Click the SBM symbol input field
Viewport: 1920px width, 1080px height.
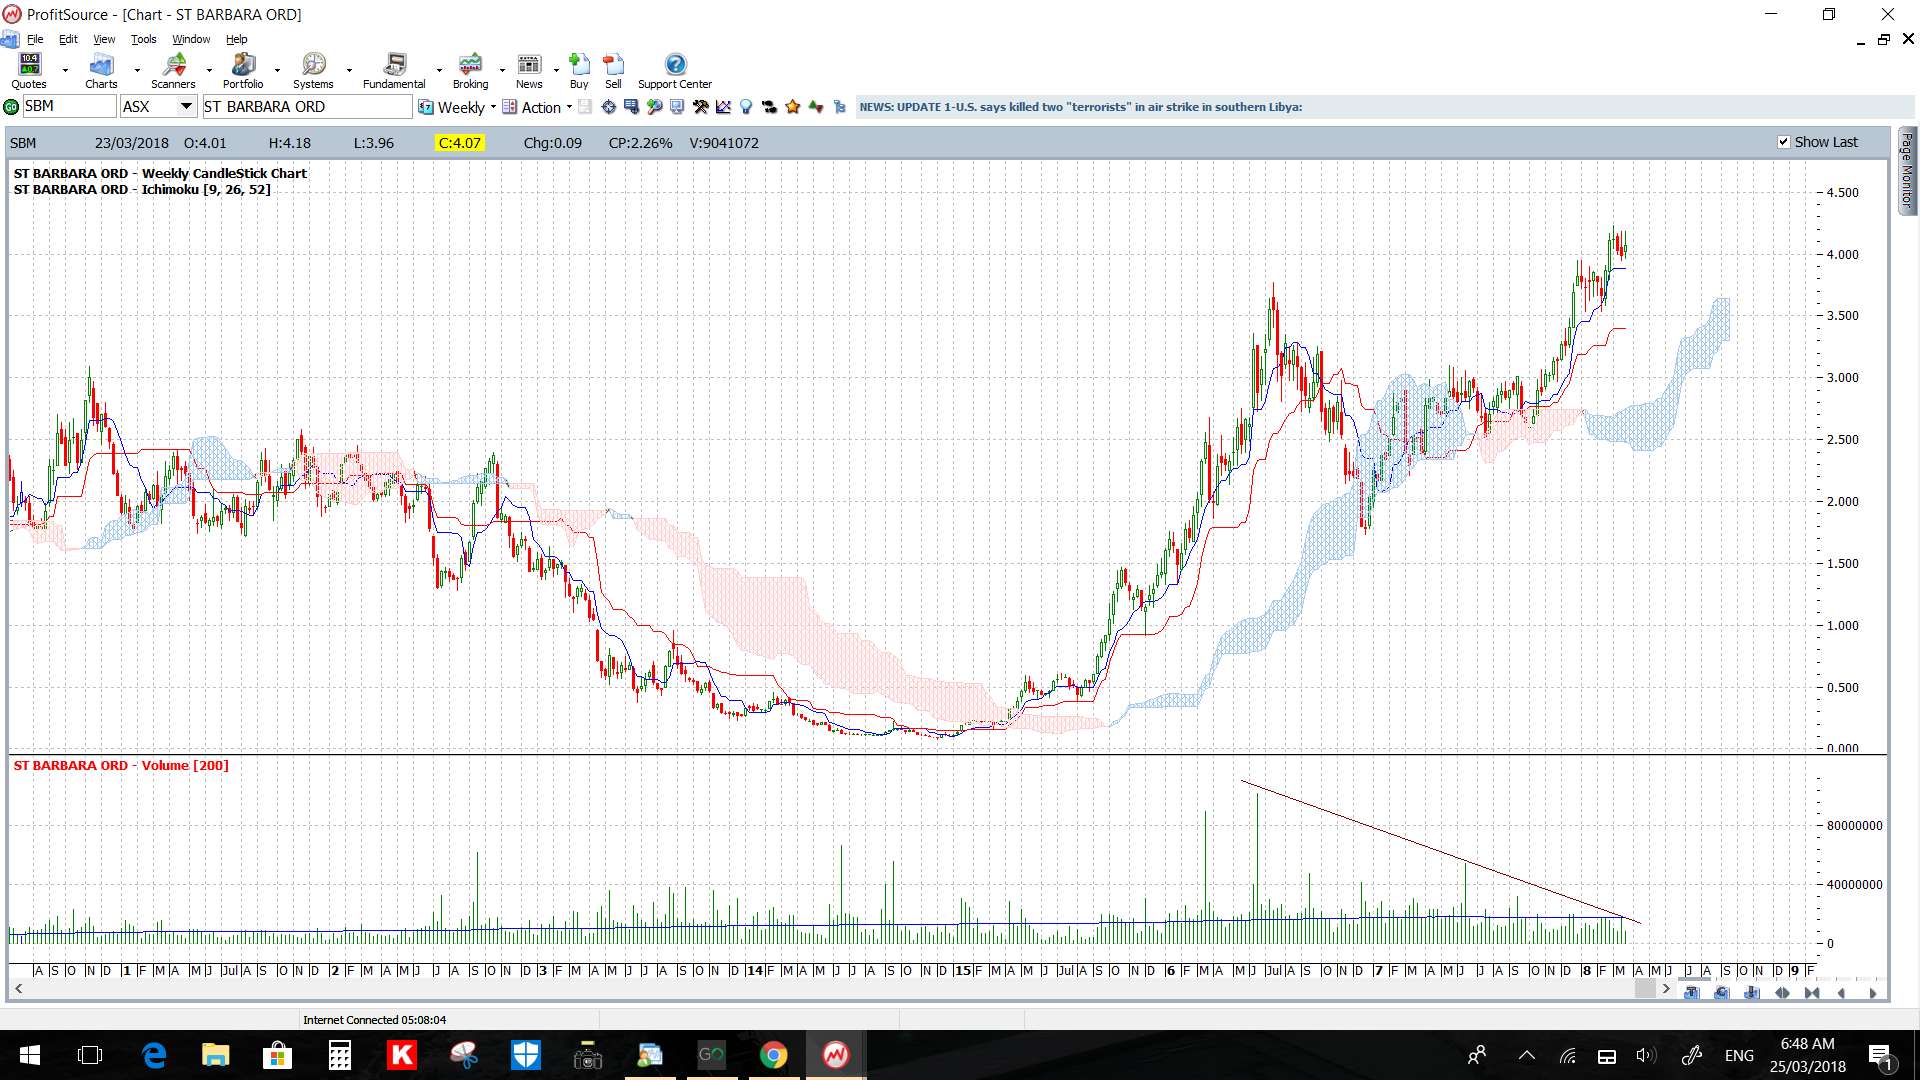pos(69,106)
